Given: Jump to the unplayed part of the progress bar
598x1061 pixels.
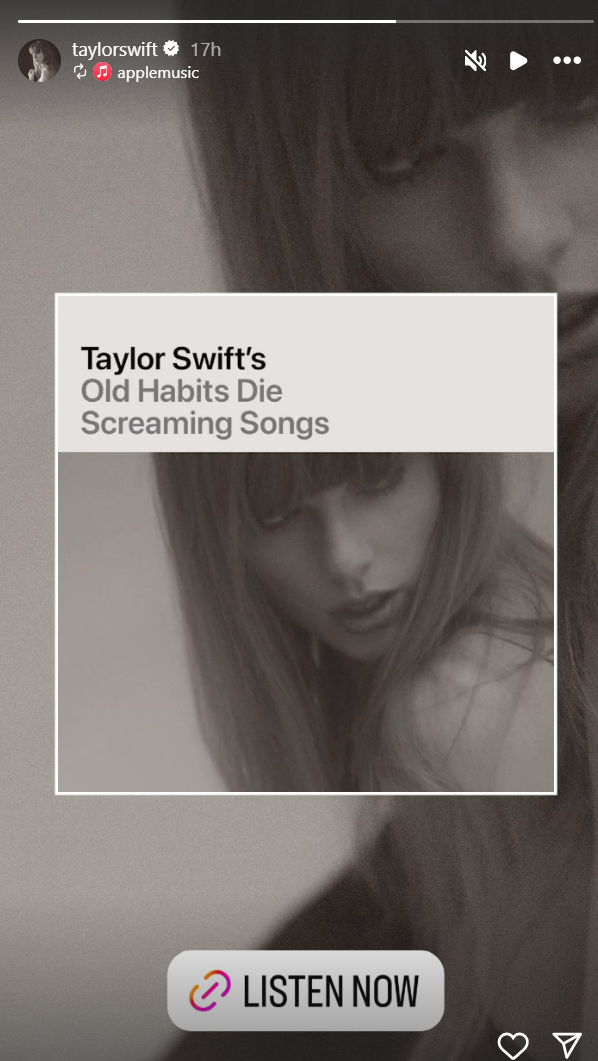Looking at the screenshot, I should click(x=494, y=22).
